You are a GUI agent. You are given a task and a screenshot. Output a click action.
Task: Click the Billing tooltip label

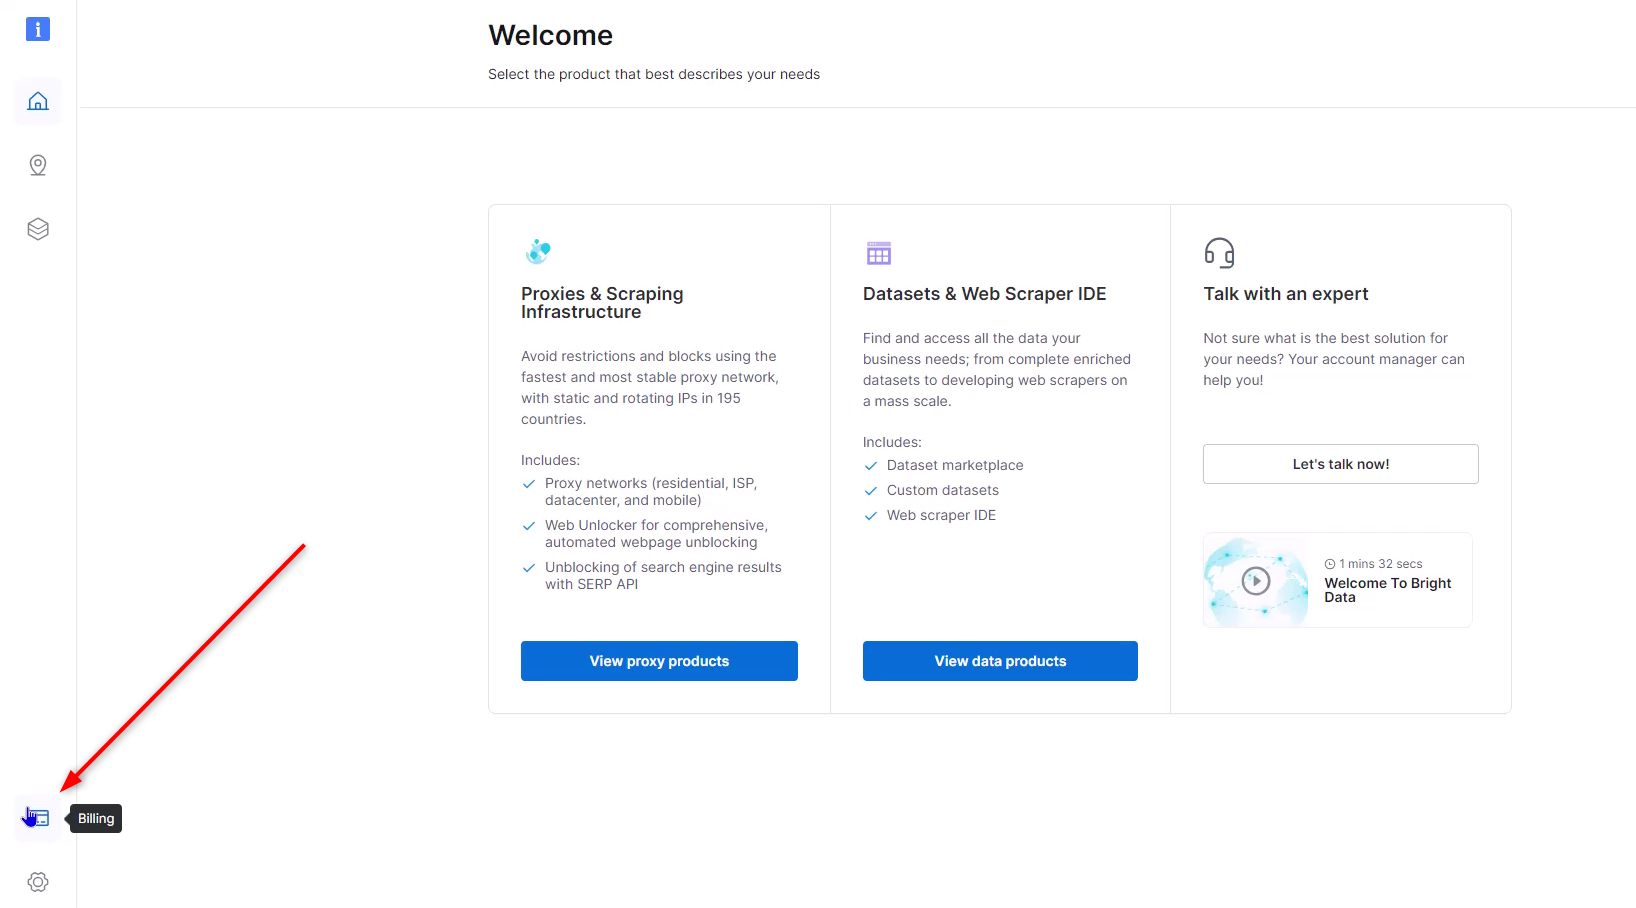tap(96, 818)
